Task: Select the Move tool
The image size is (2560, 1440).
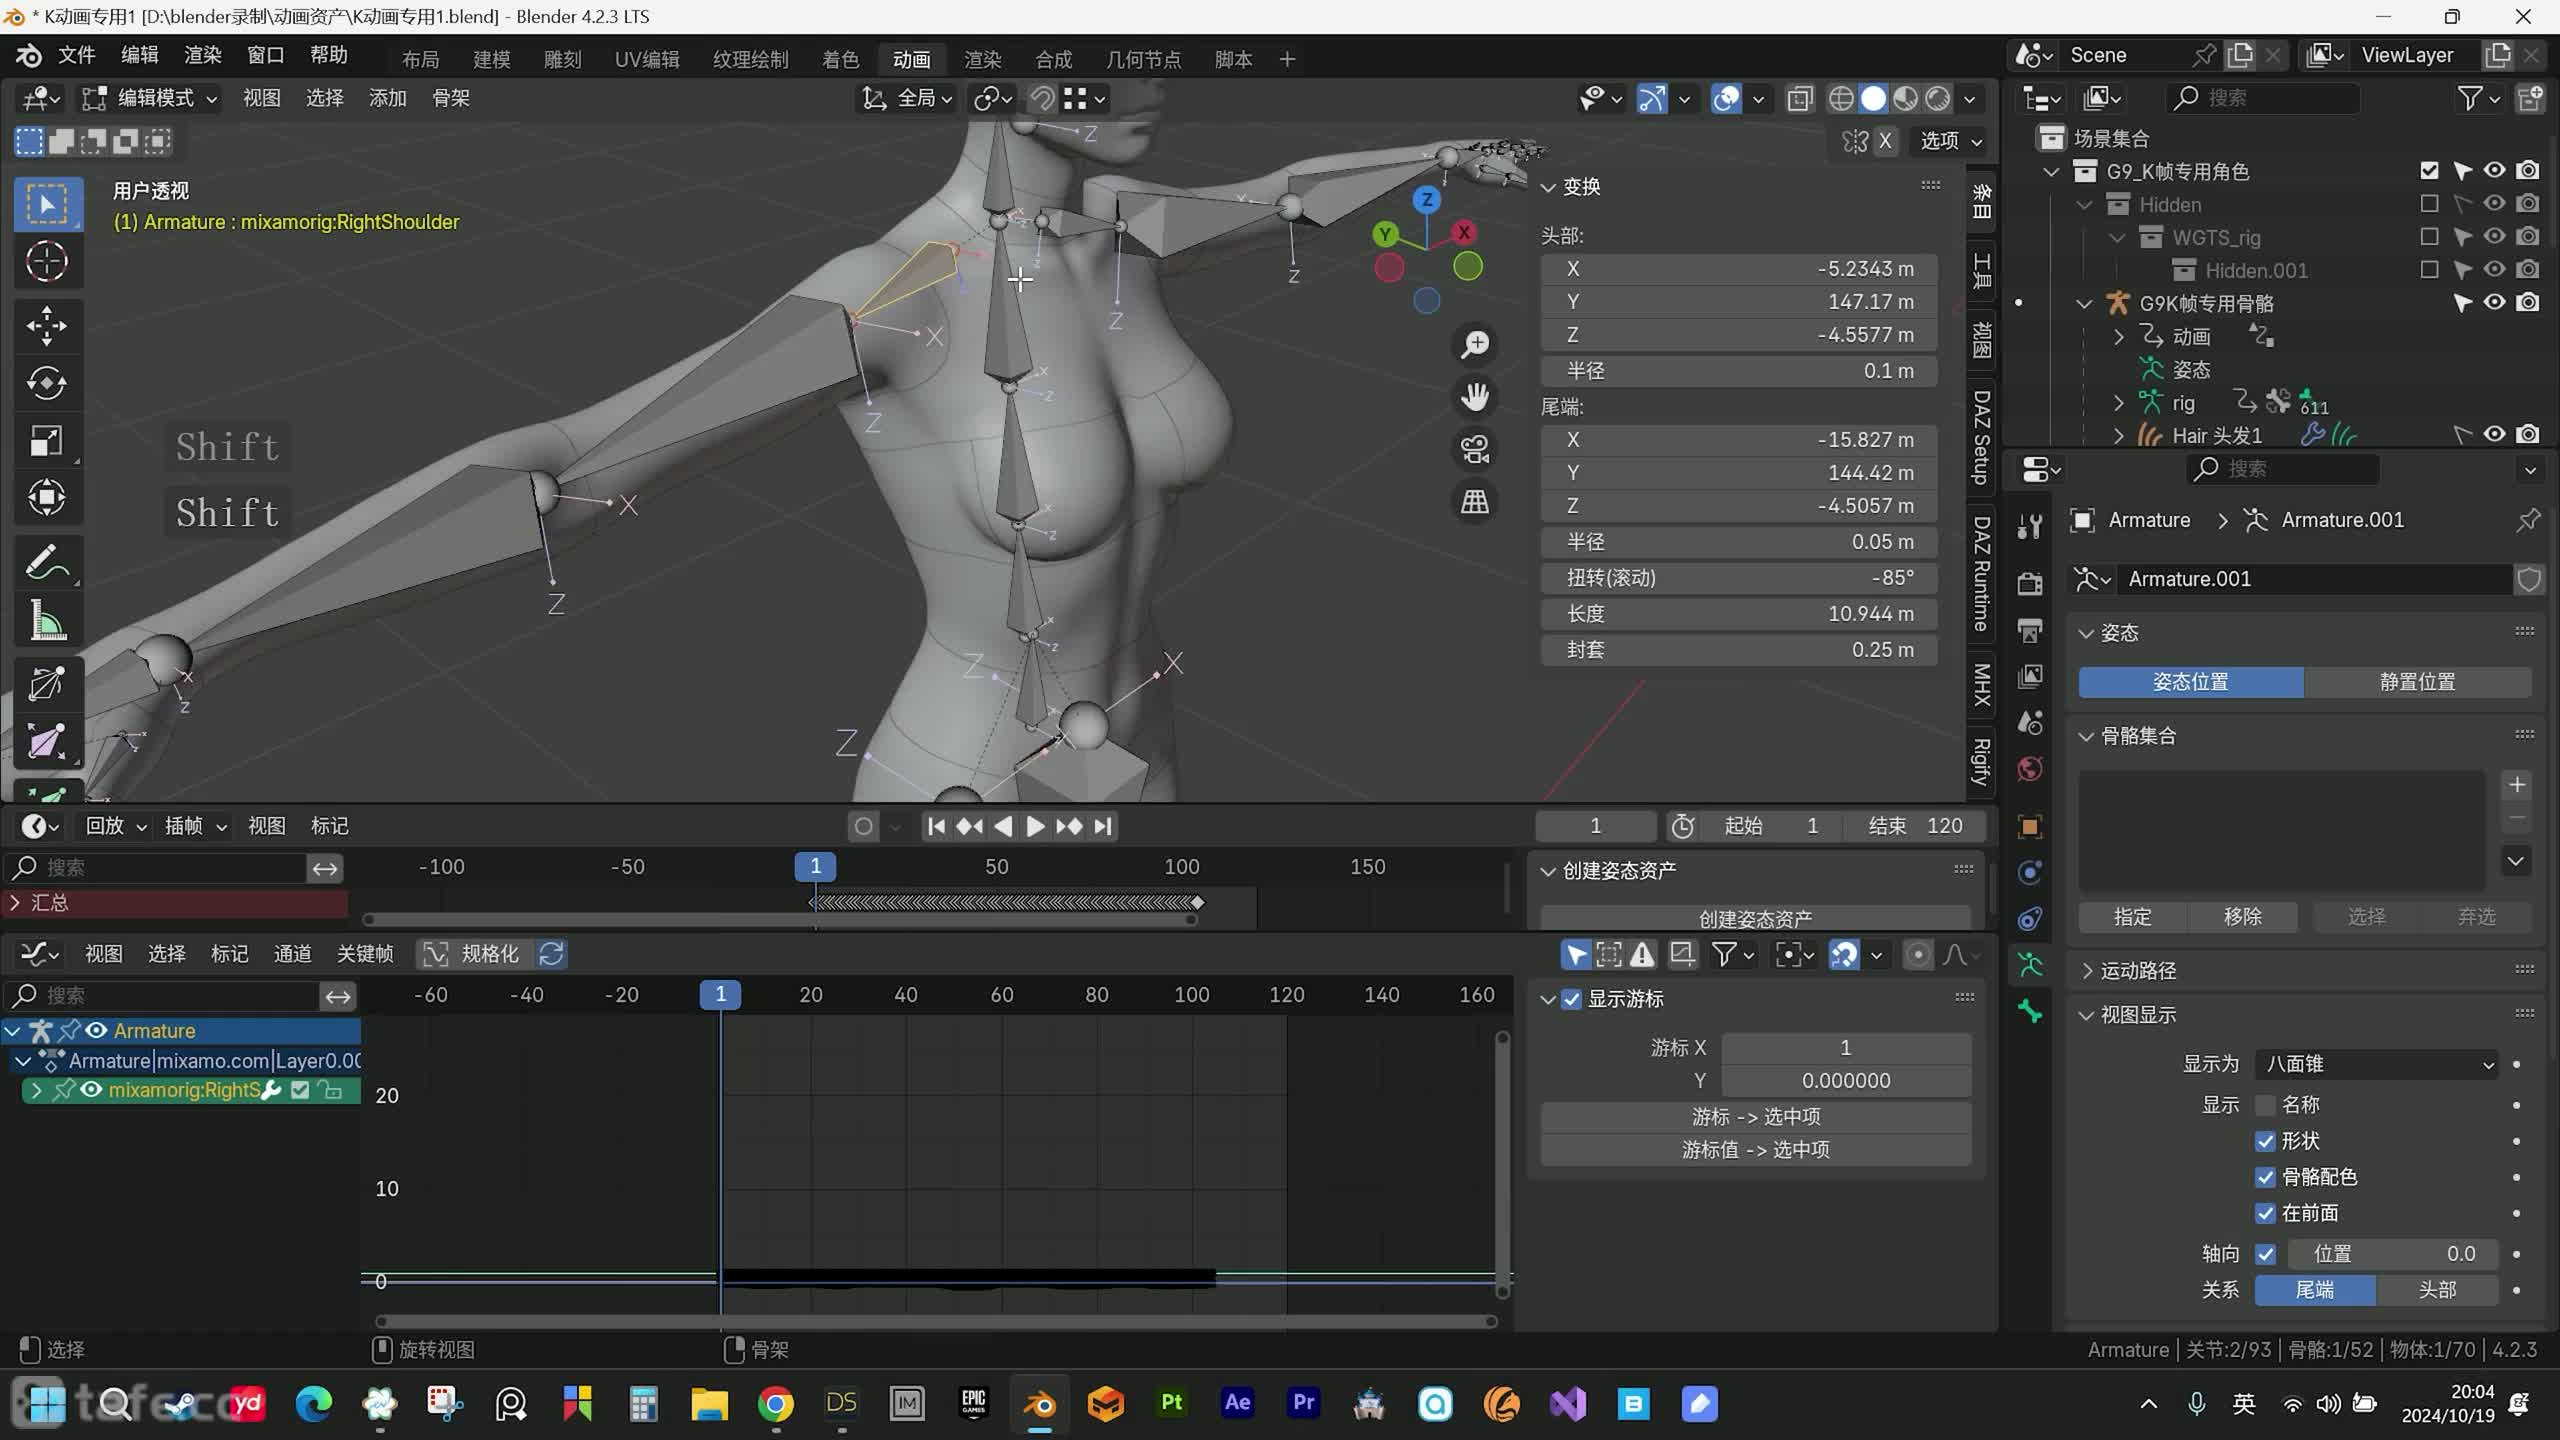Action: pyautogui.click(x=46, y=326)
